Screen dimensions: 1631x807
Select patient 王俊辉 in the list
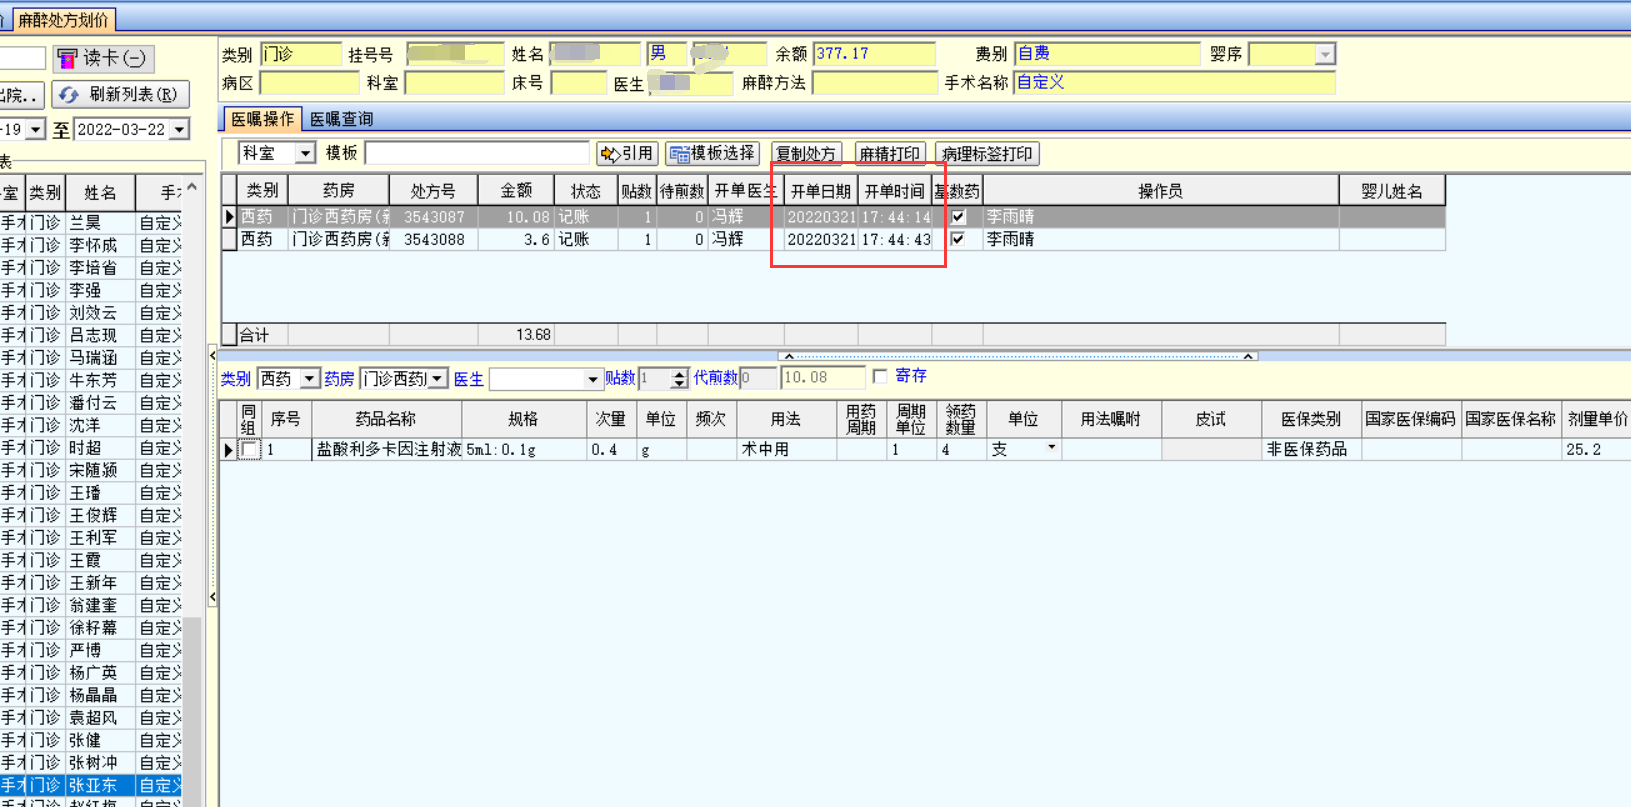(93, 515)
